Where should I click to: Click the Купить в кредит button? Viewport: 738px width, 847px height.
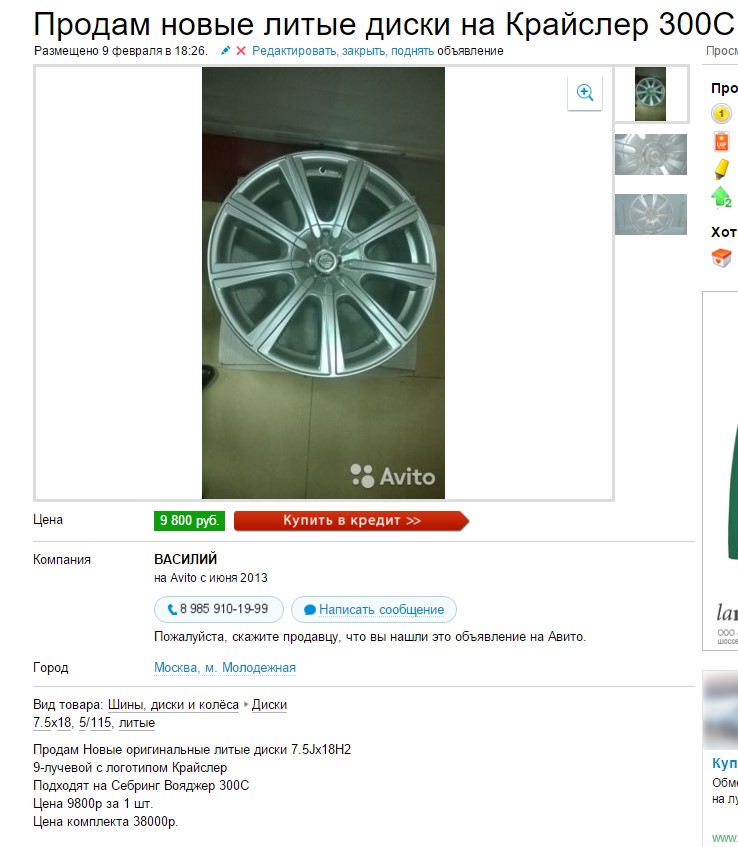[x=352, y=521]
